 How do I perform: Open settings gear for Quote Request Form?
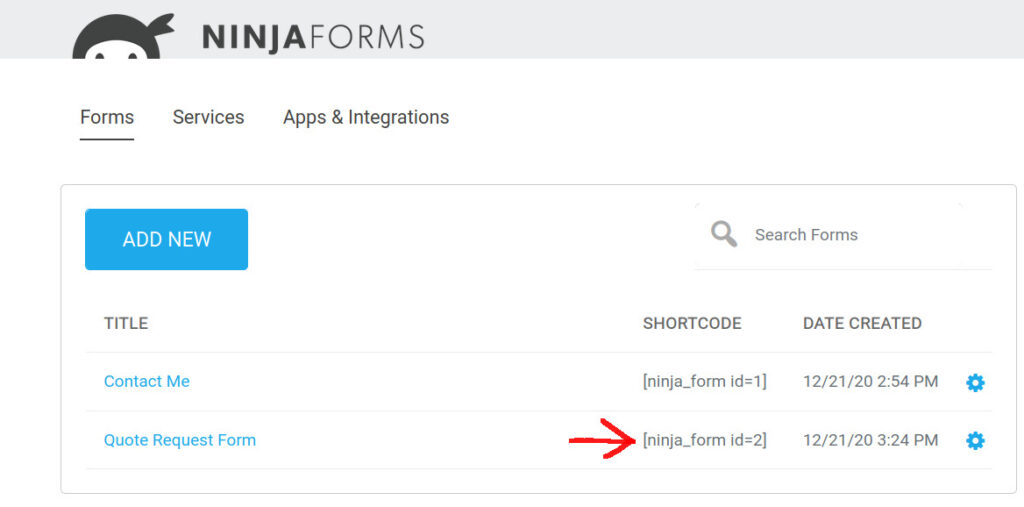(975, 442)
